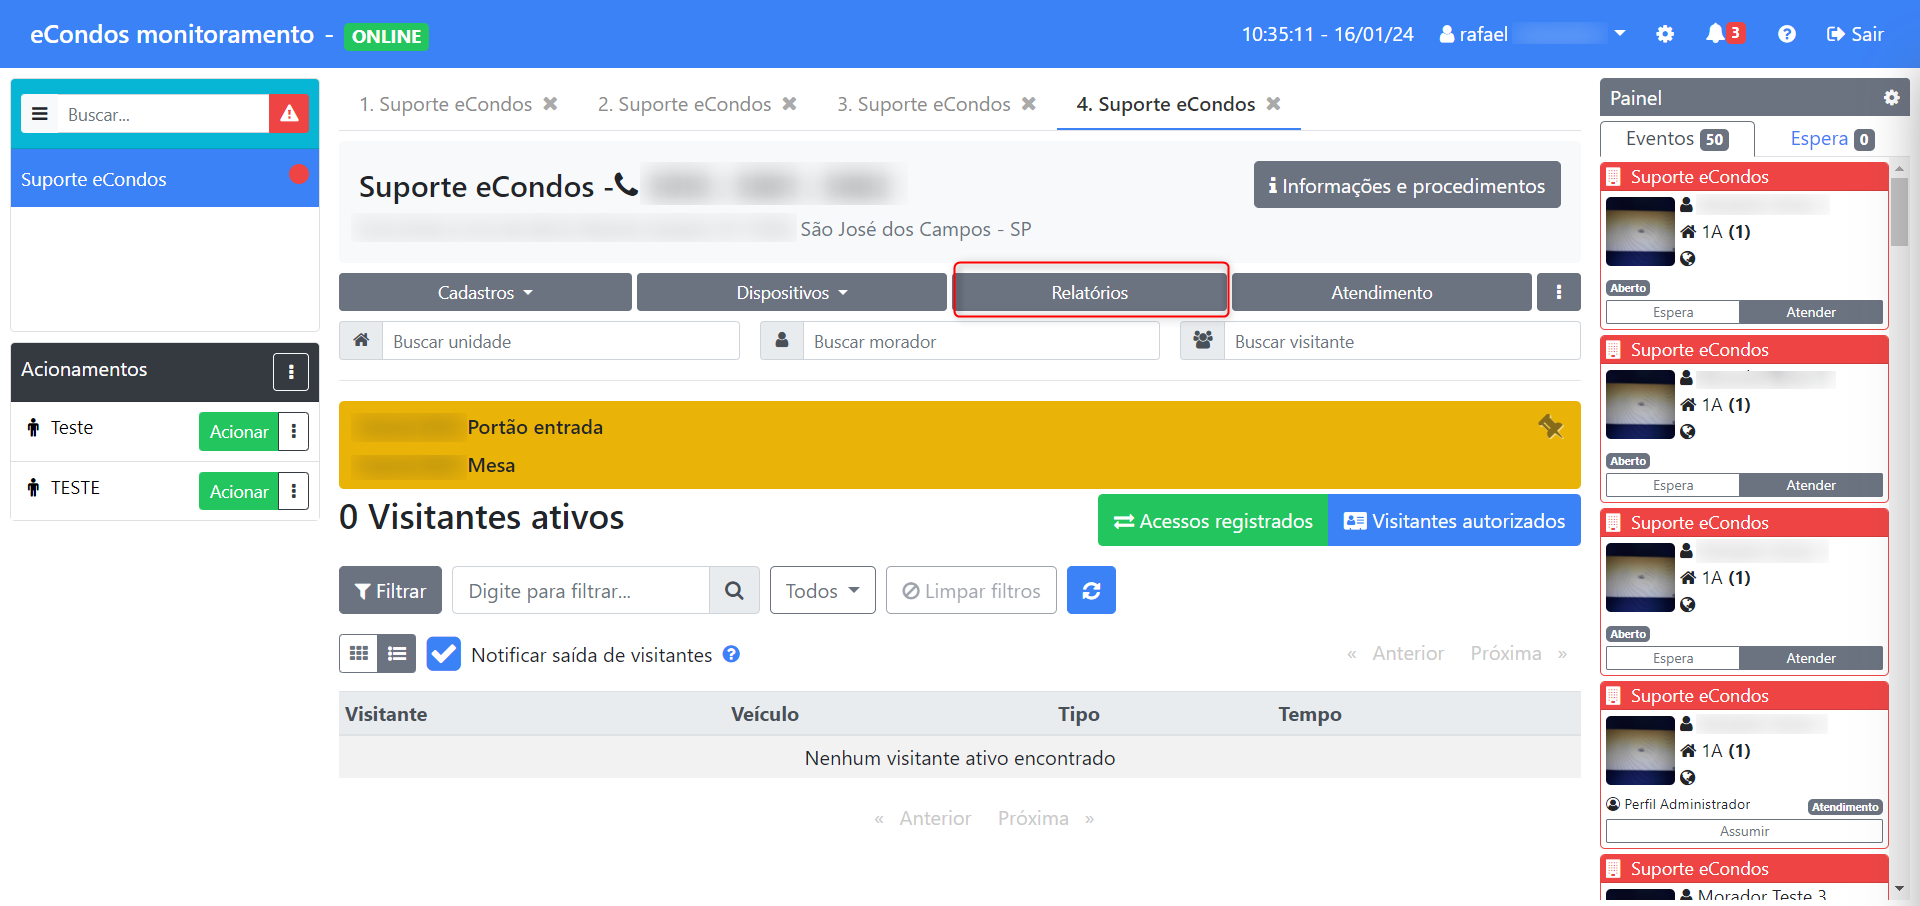The height and width of the screenshot is (906, 1920).
Task: Open the more options button after Atendimento
Action: 1558,292
